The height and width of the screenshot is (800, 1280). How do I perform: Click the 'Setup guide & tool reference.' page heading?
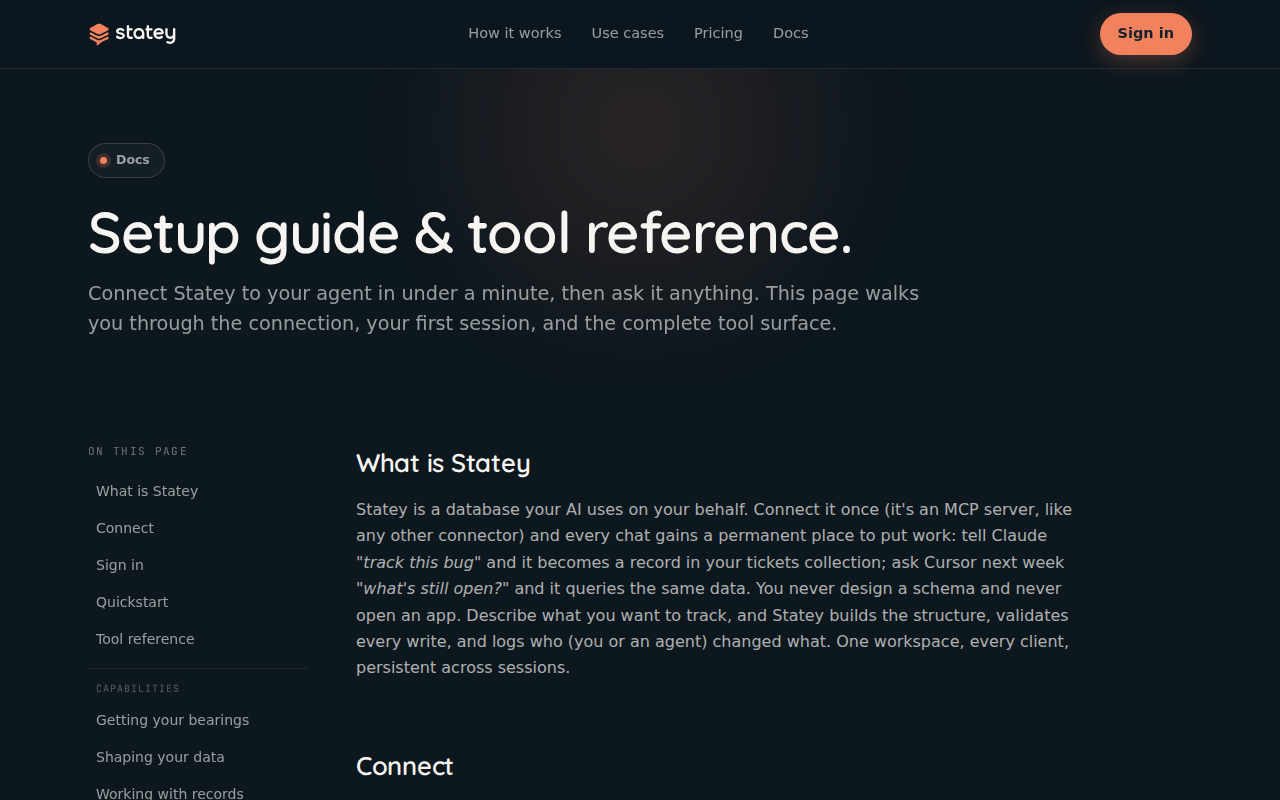coord(470,233)
